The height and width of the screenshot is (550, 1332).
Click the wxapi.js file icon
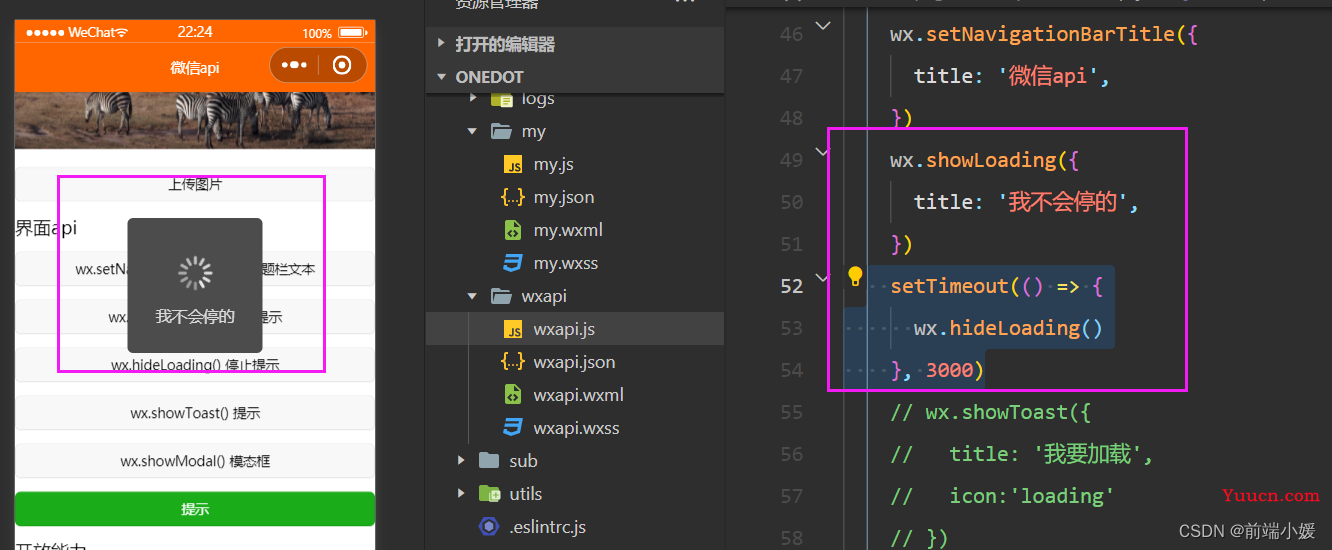[x=513, y=330]
